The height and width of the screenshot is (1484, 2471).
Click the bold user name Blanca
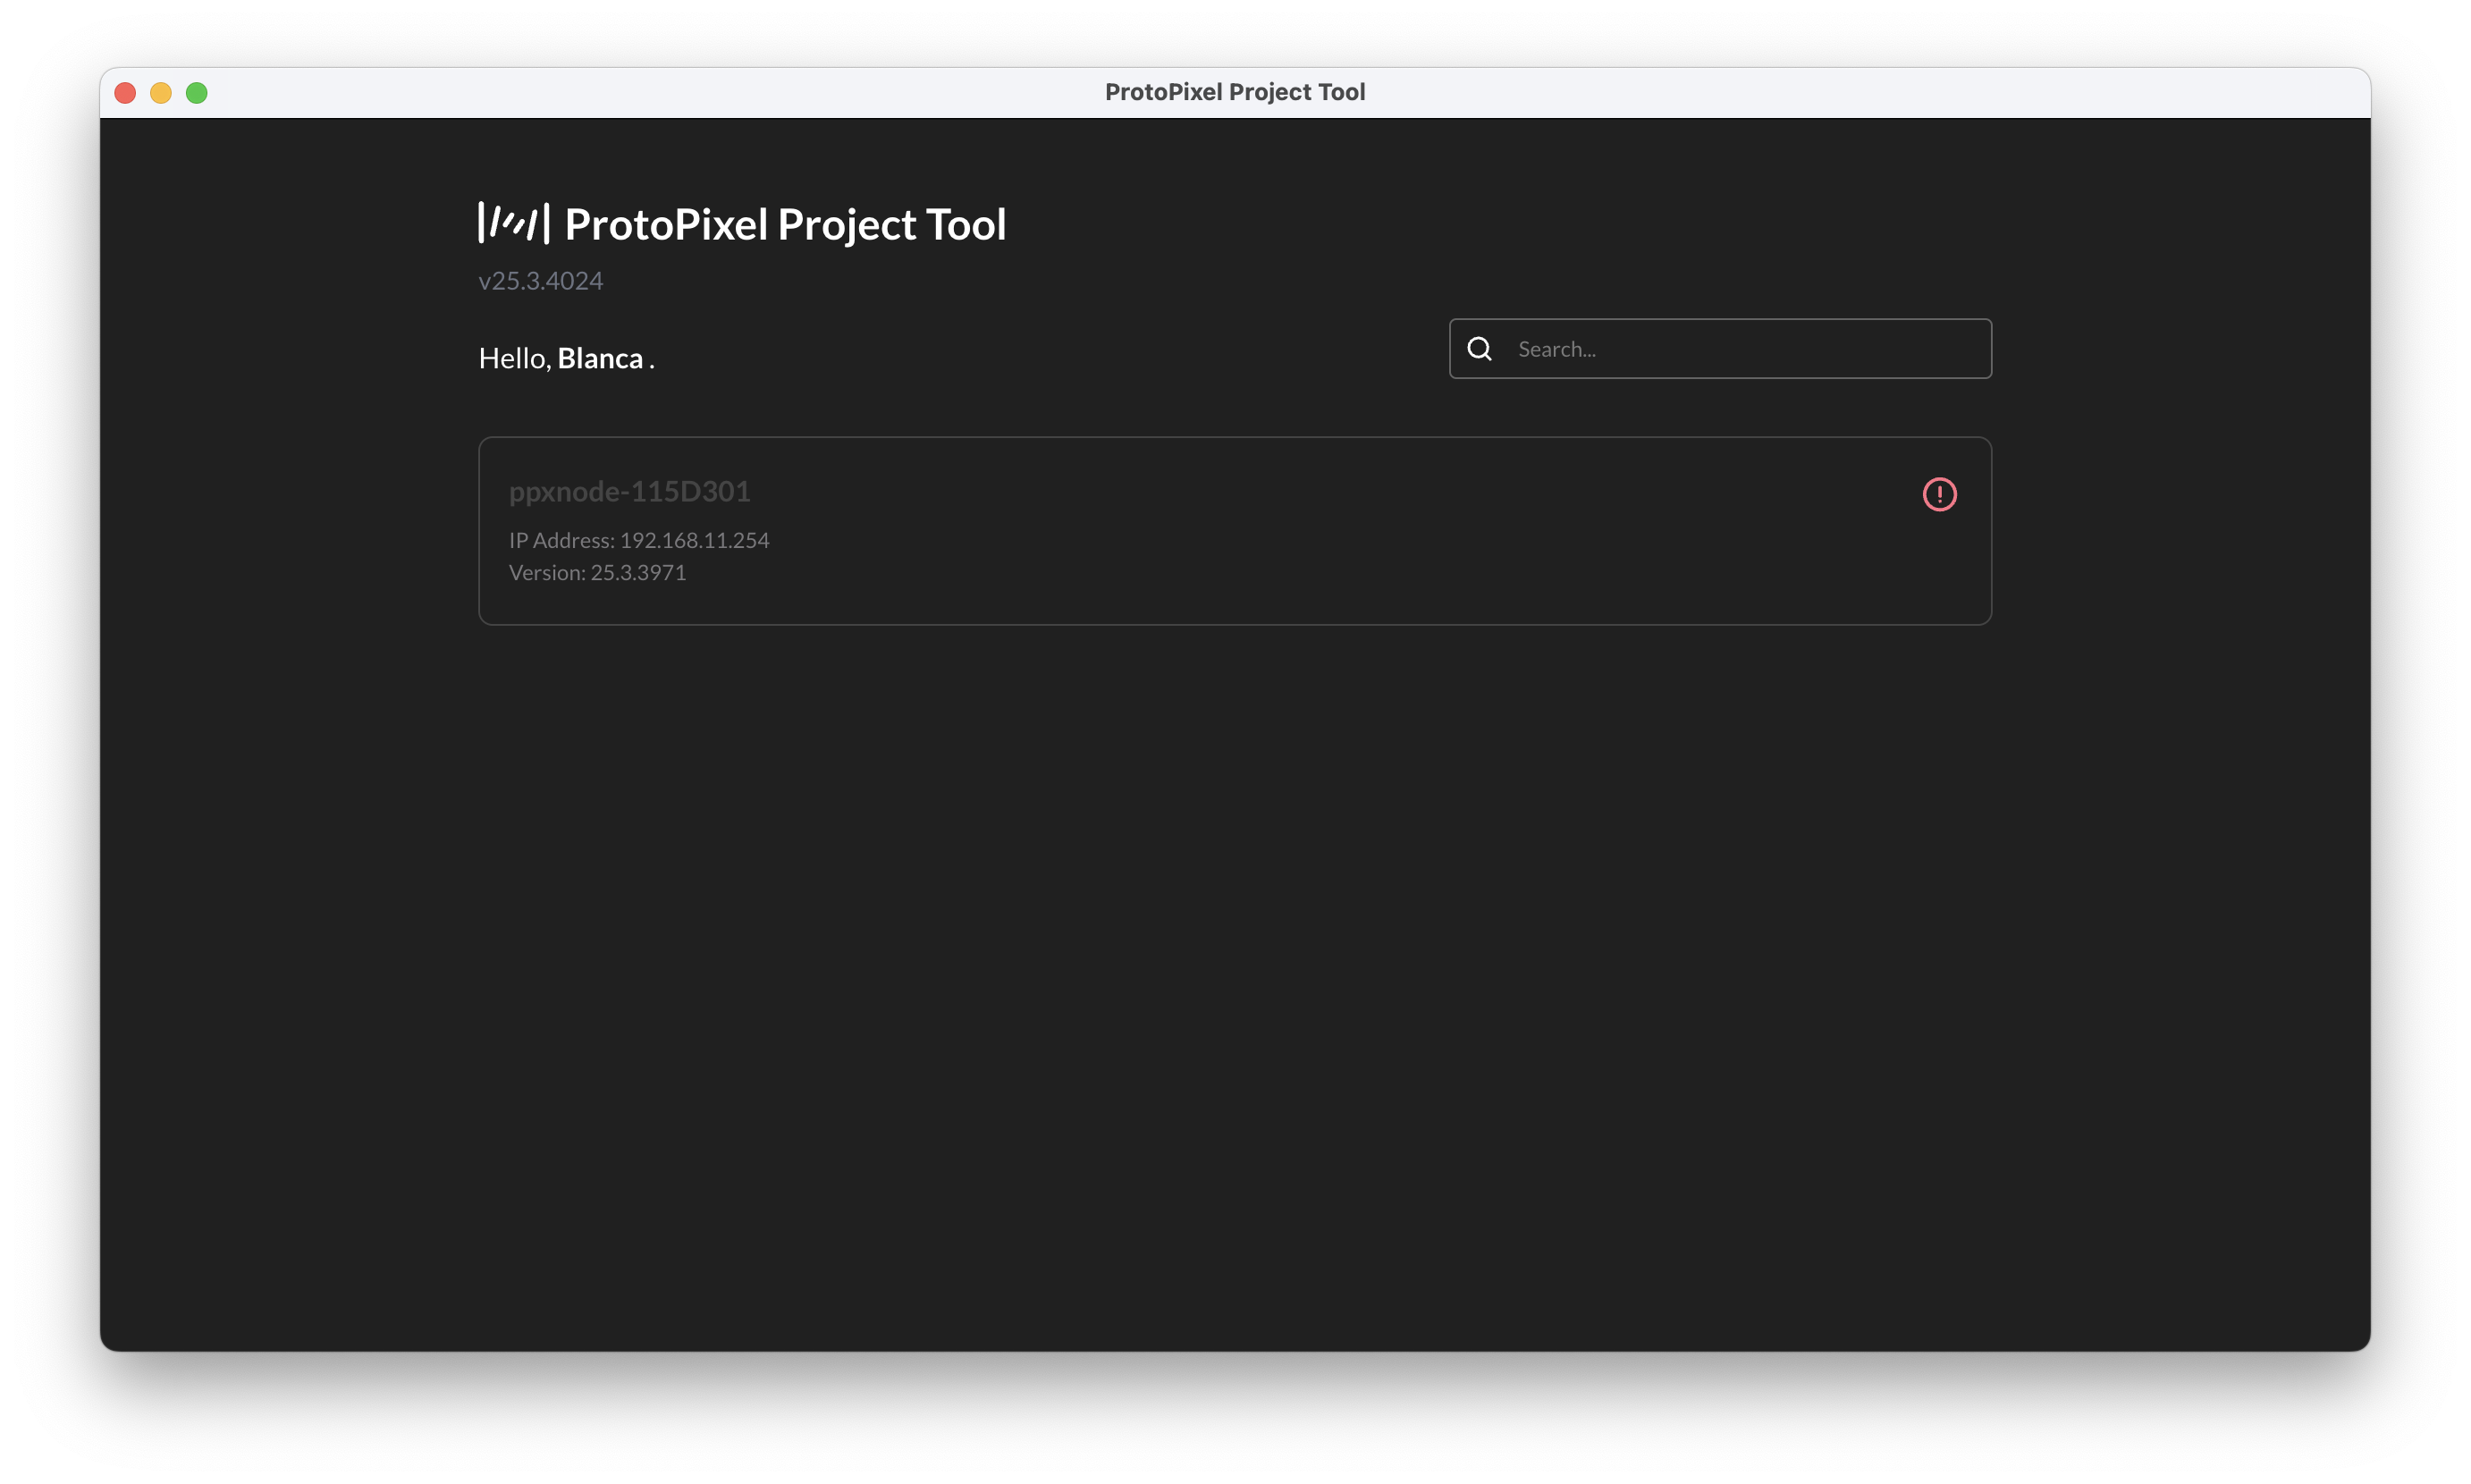point(600,357)
